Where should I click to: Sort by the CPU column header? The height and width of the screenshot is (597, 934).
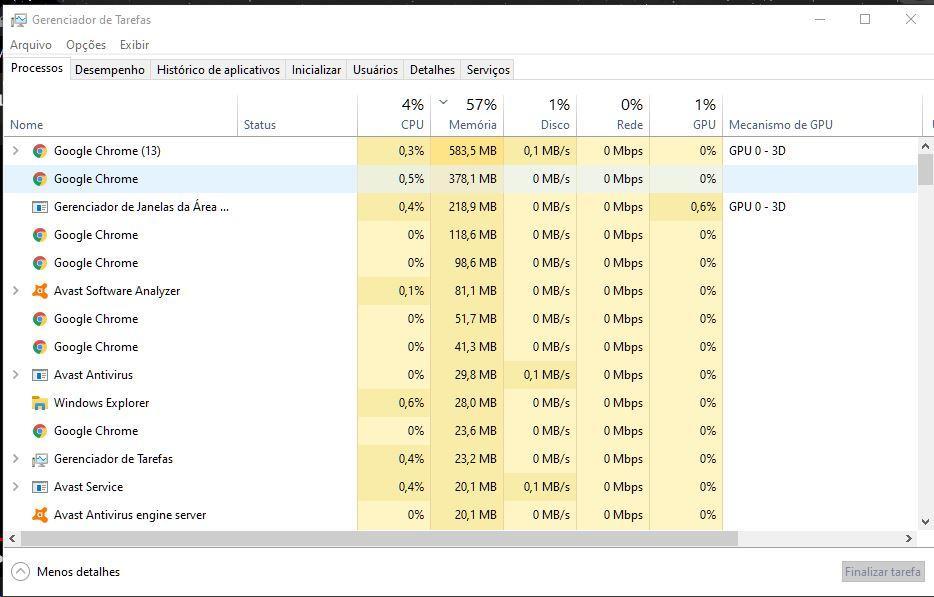coord(394,116)
